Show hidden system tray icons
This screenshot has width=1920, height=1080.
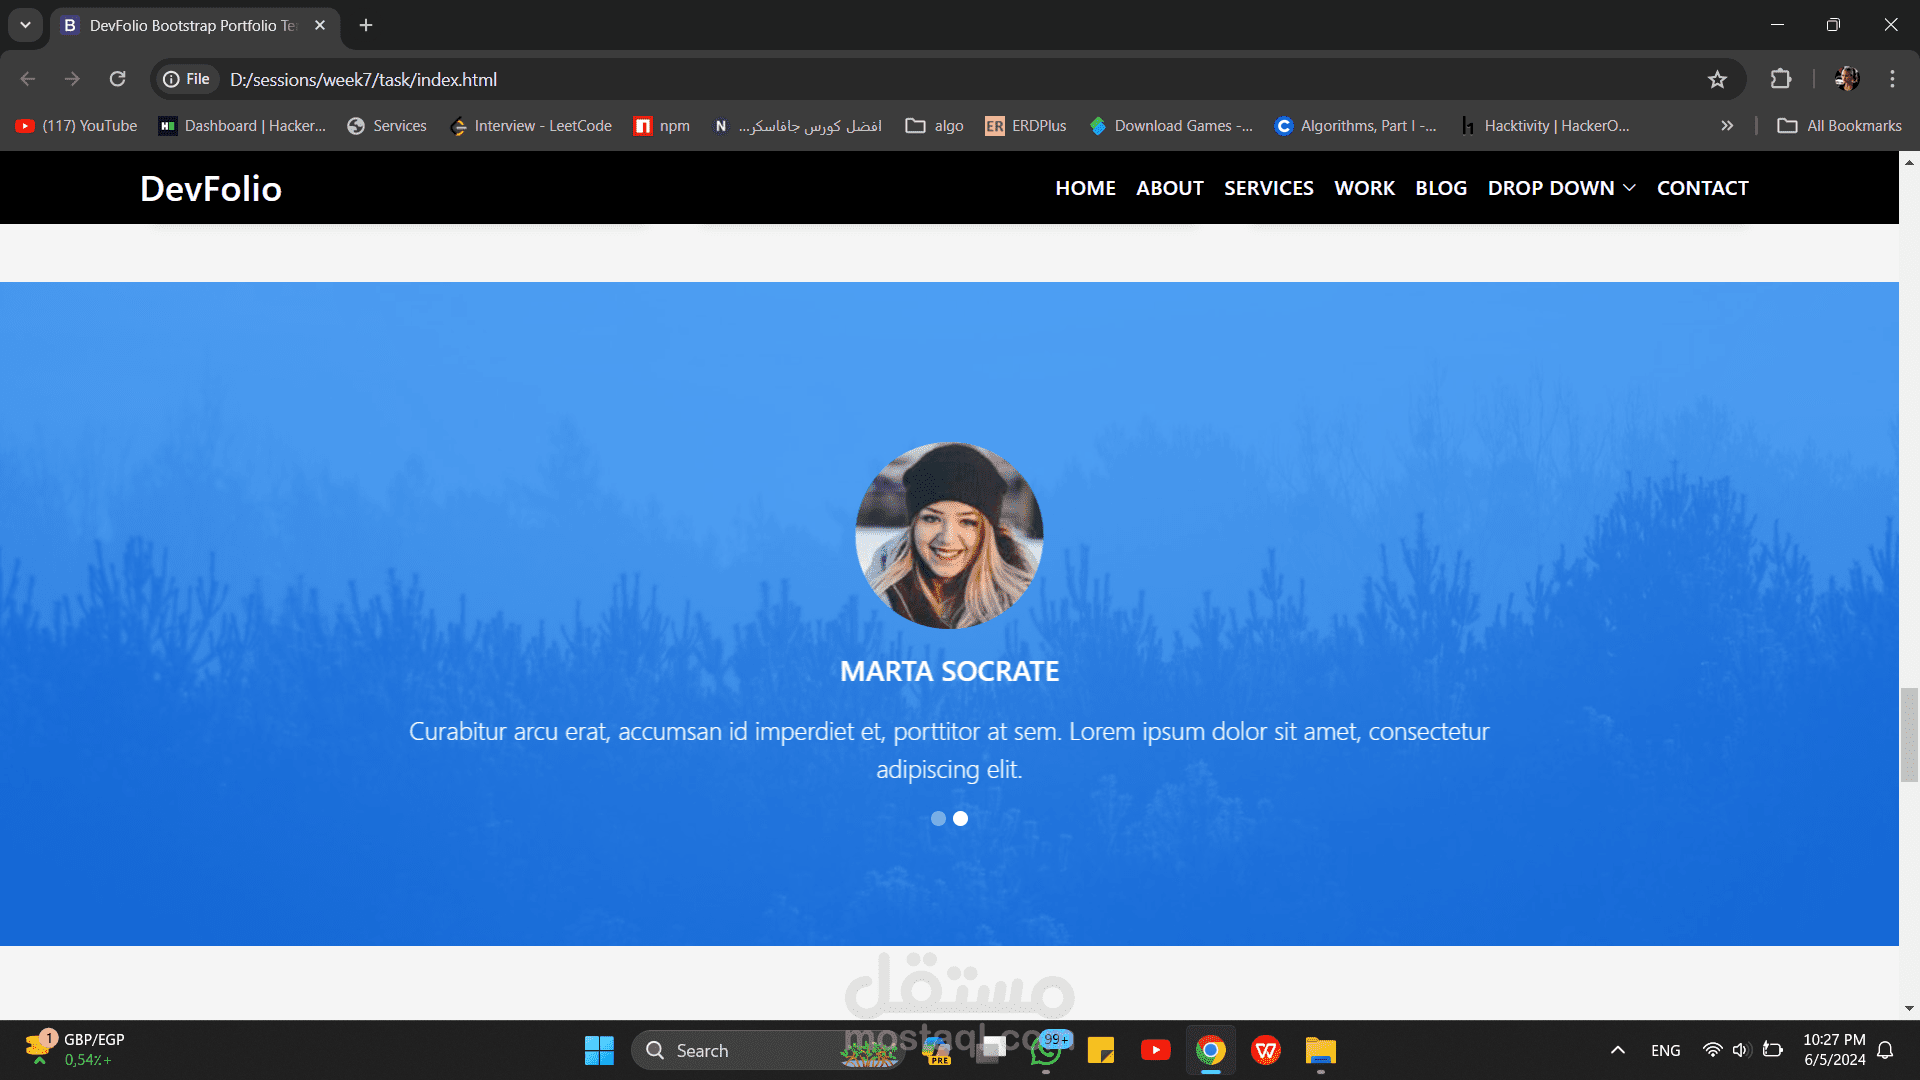coord(1617,1050)
